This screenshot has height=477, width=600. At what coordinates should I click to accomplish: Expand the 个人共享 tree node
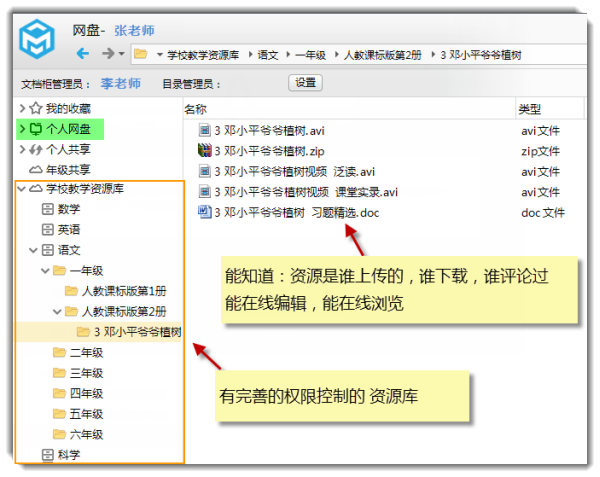coord(22,149)
